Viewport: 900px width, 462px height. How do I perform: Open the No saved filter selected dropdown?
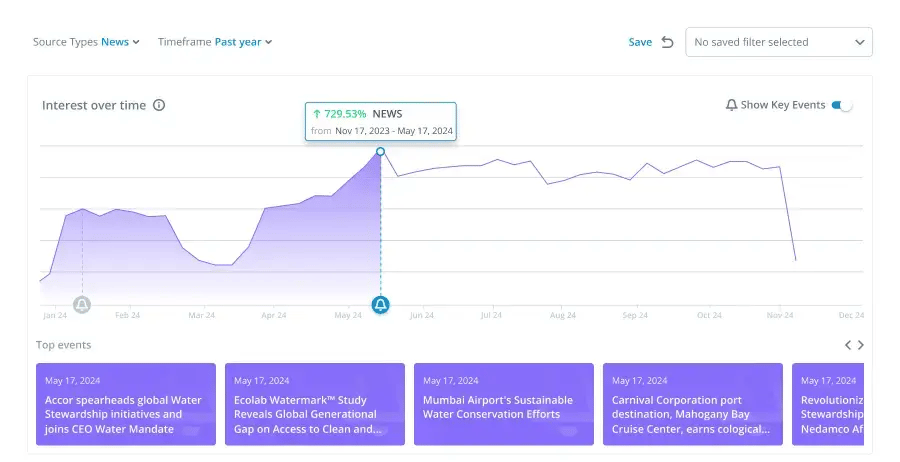pos(779,42)
